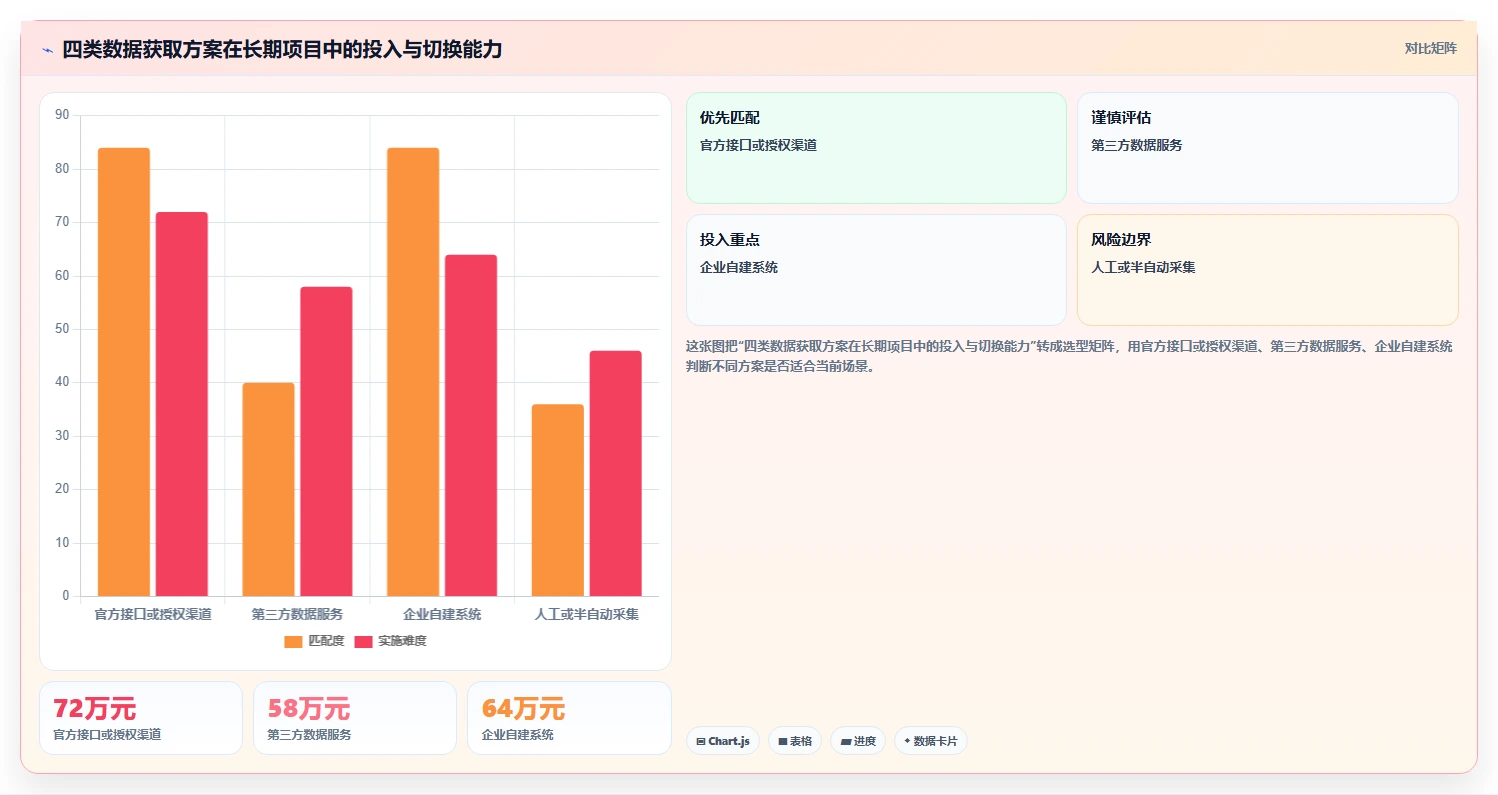Click 企业自建系统 text in 投入重点 card

(x=739, y=267)
